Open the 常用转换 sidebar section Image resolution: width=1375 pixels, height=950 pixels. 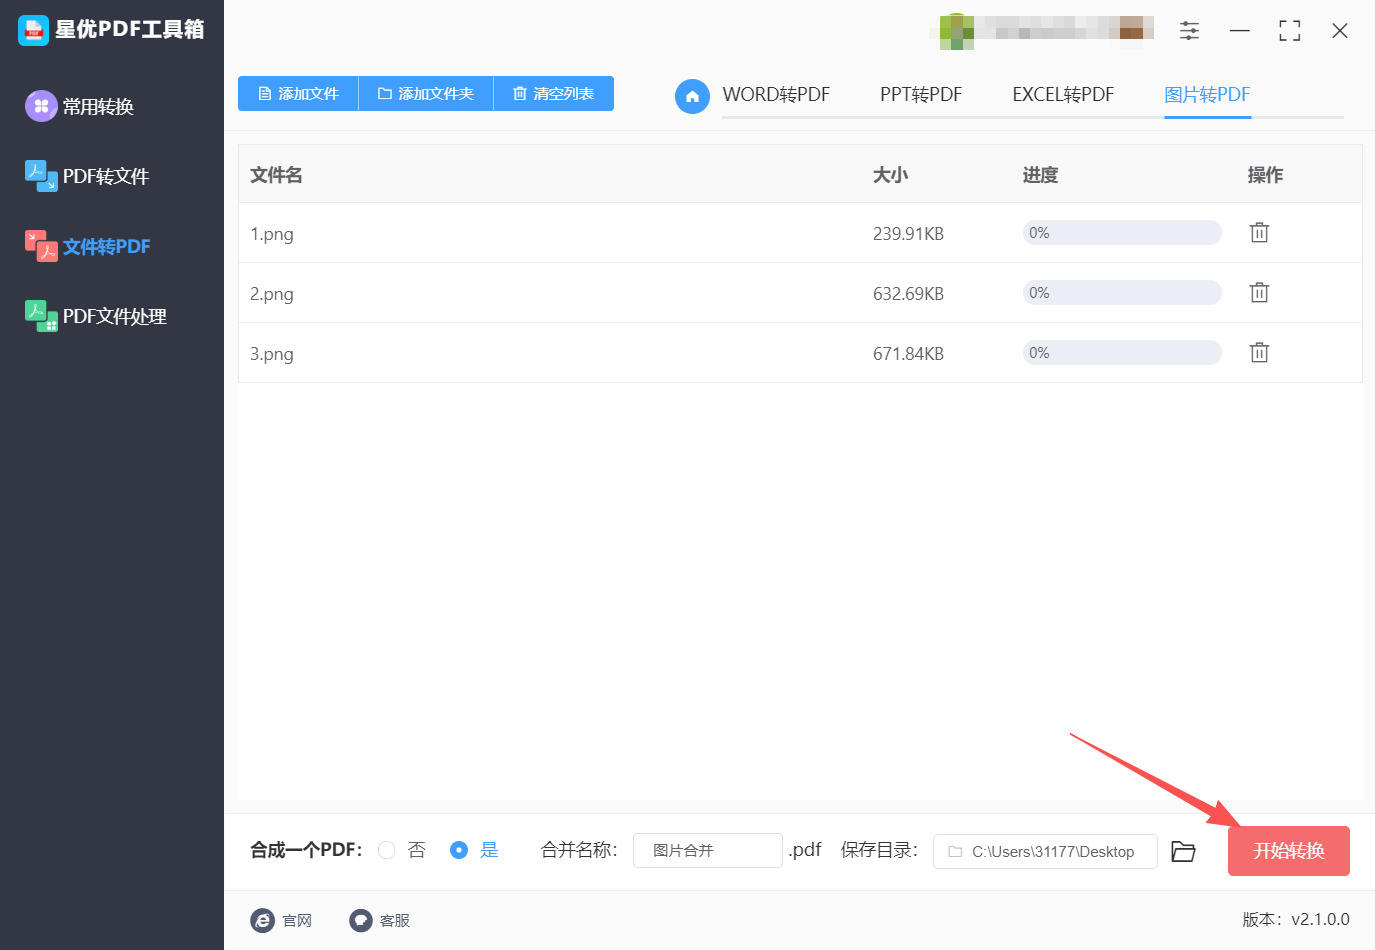[x=80, y=106]
